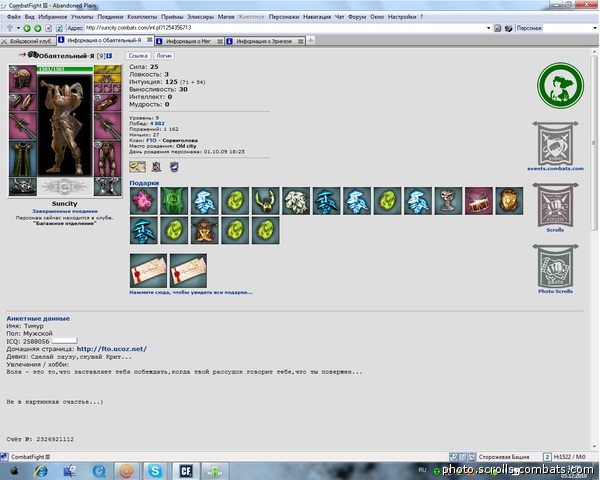Open the dropdown beside the up arrow

(x=18, y=28)
